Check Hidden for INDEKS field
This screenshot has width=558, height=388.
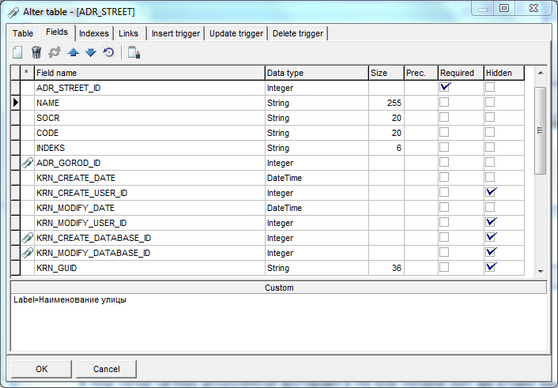[x=490, y=147]
